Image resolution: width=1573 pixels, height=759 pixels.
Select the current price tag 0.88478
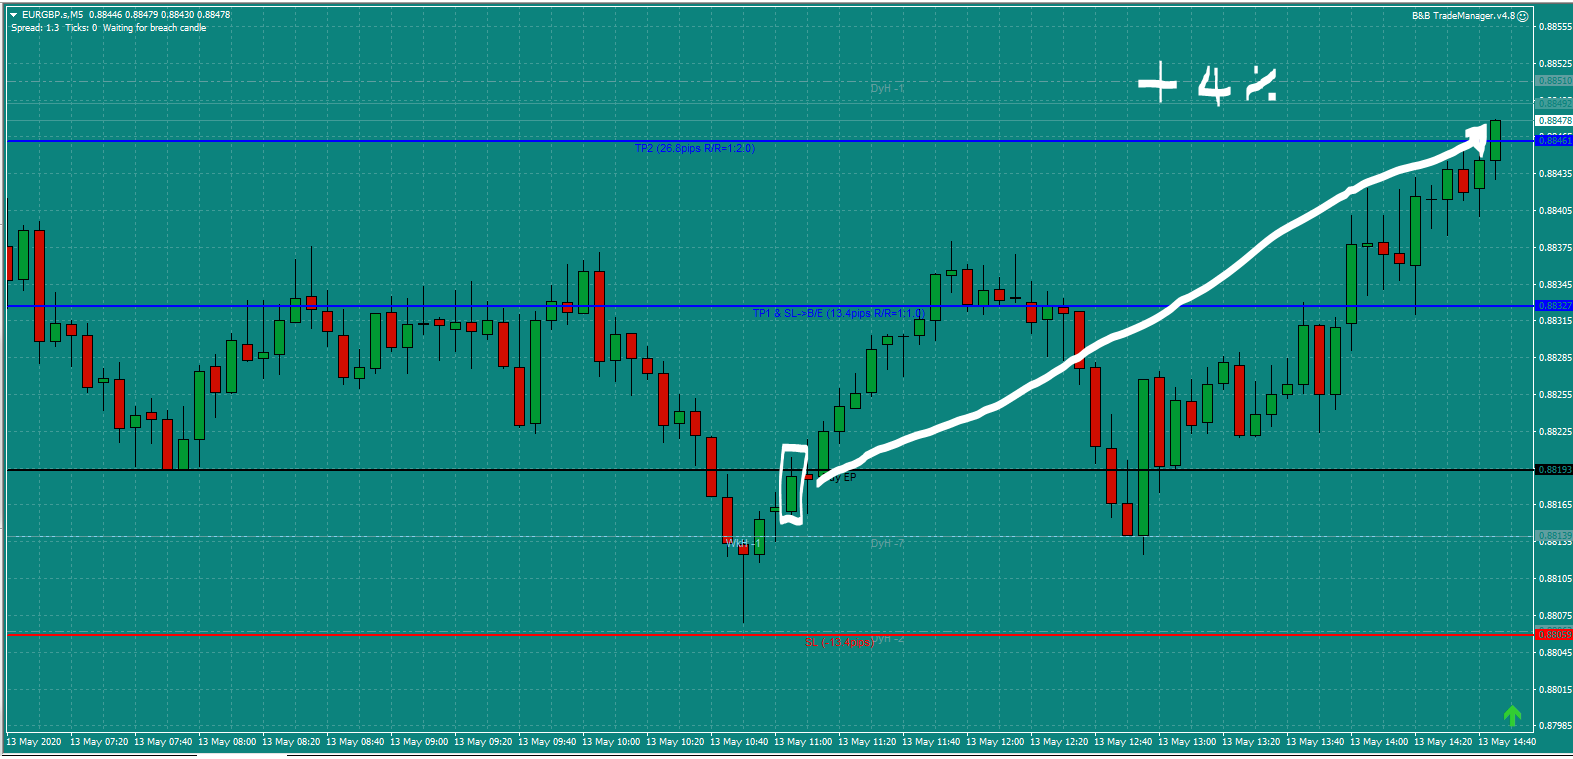1554,121
